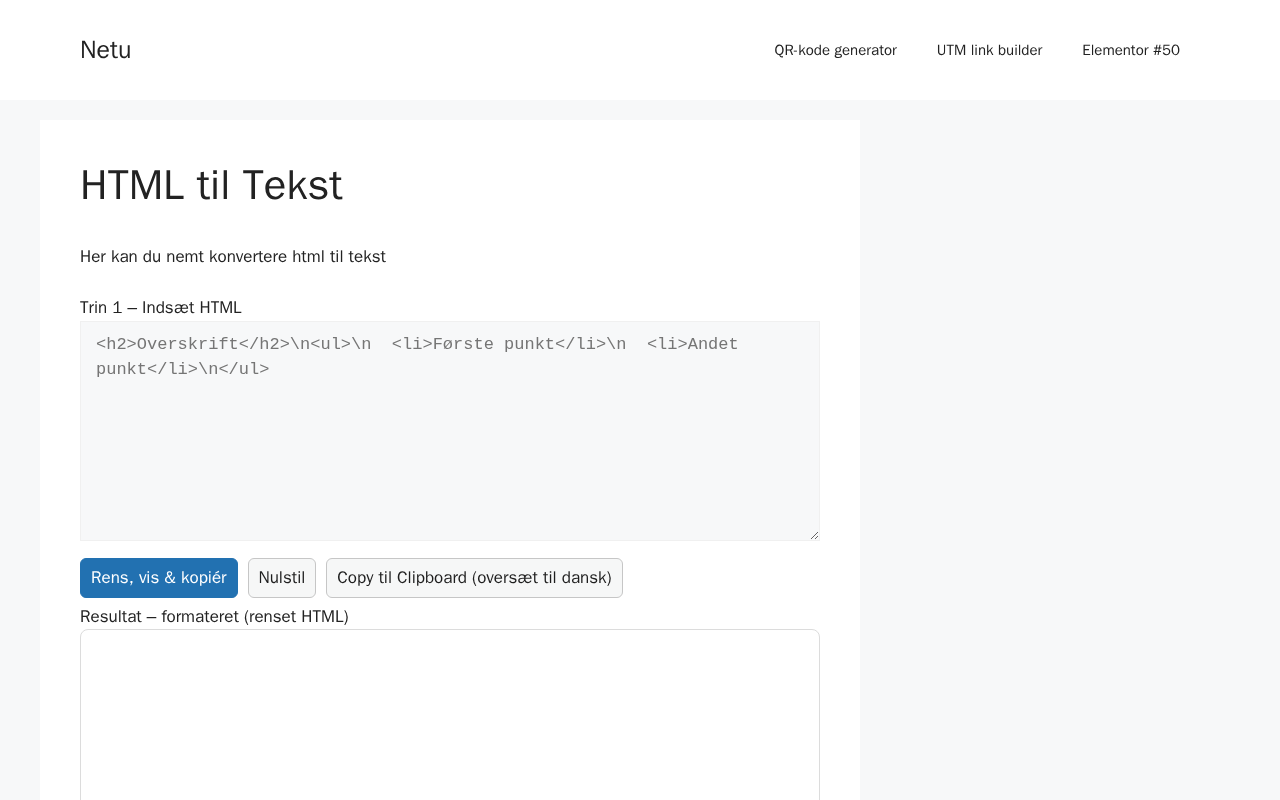Click the Netu site title

pos(105,50)
